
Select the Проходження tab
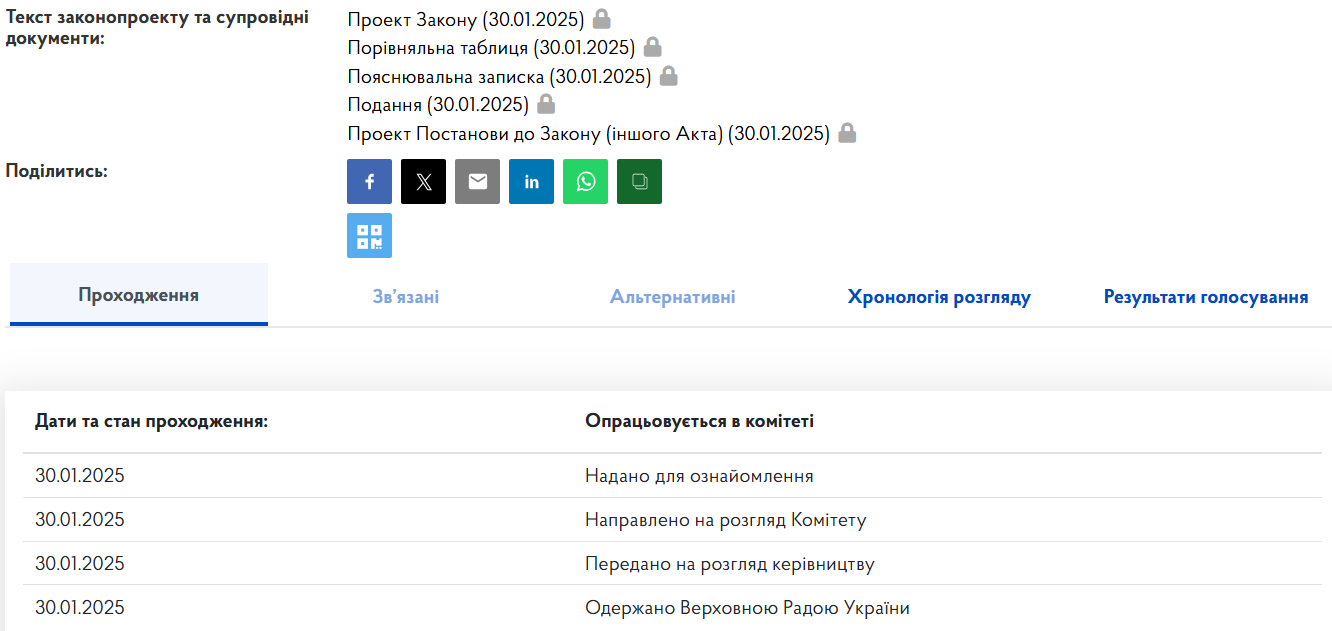[138, 295]
